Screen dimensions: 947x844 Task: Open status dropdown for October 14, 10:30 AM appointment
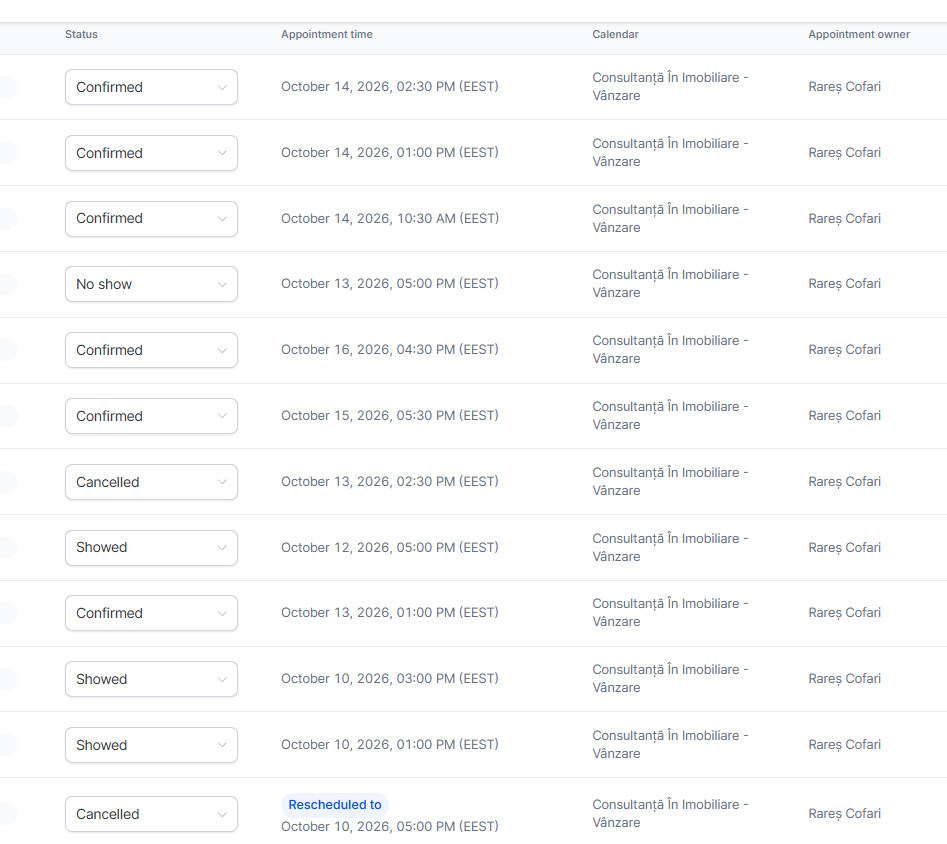click(x=151, y=219)
